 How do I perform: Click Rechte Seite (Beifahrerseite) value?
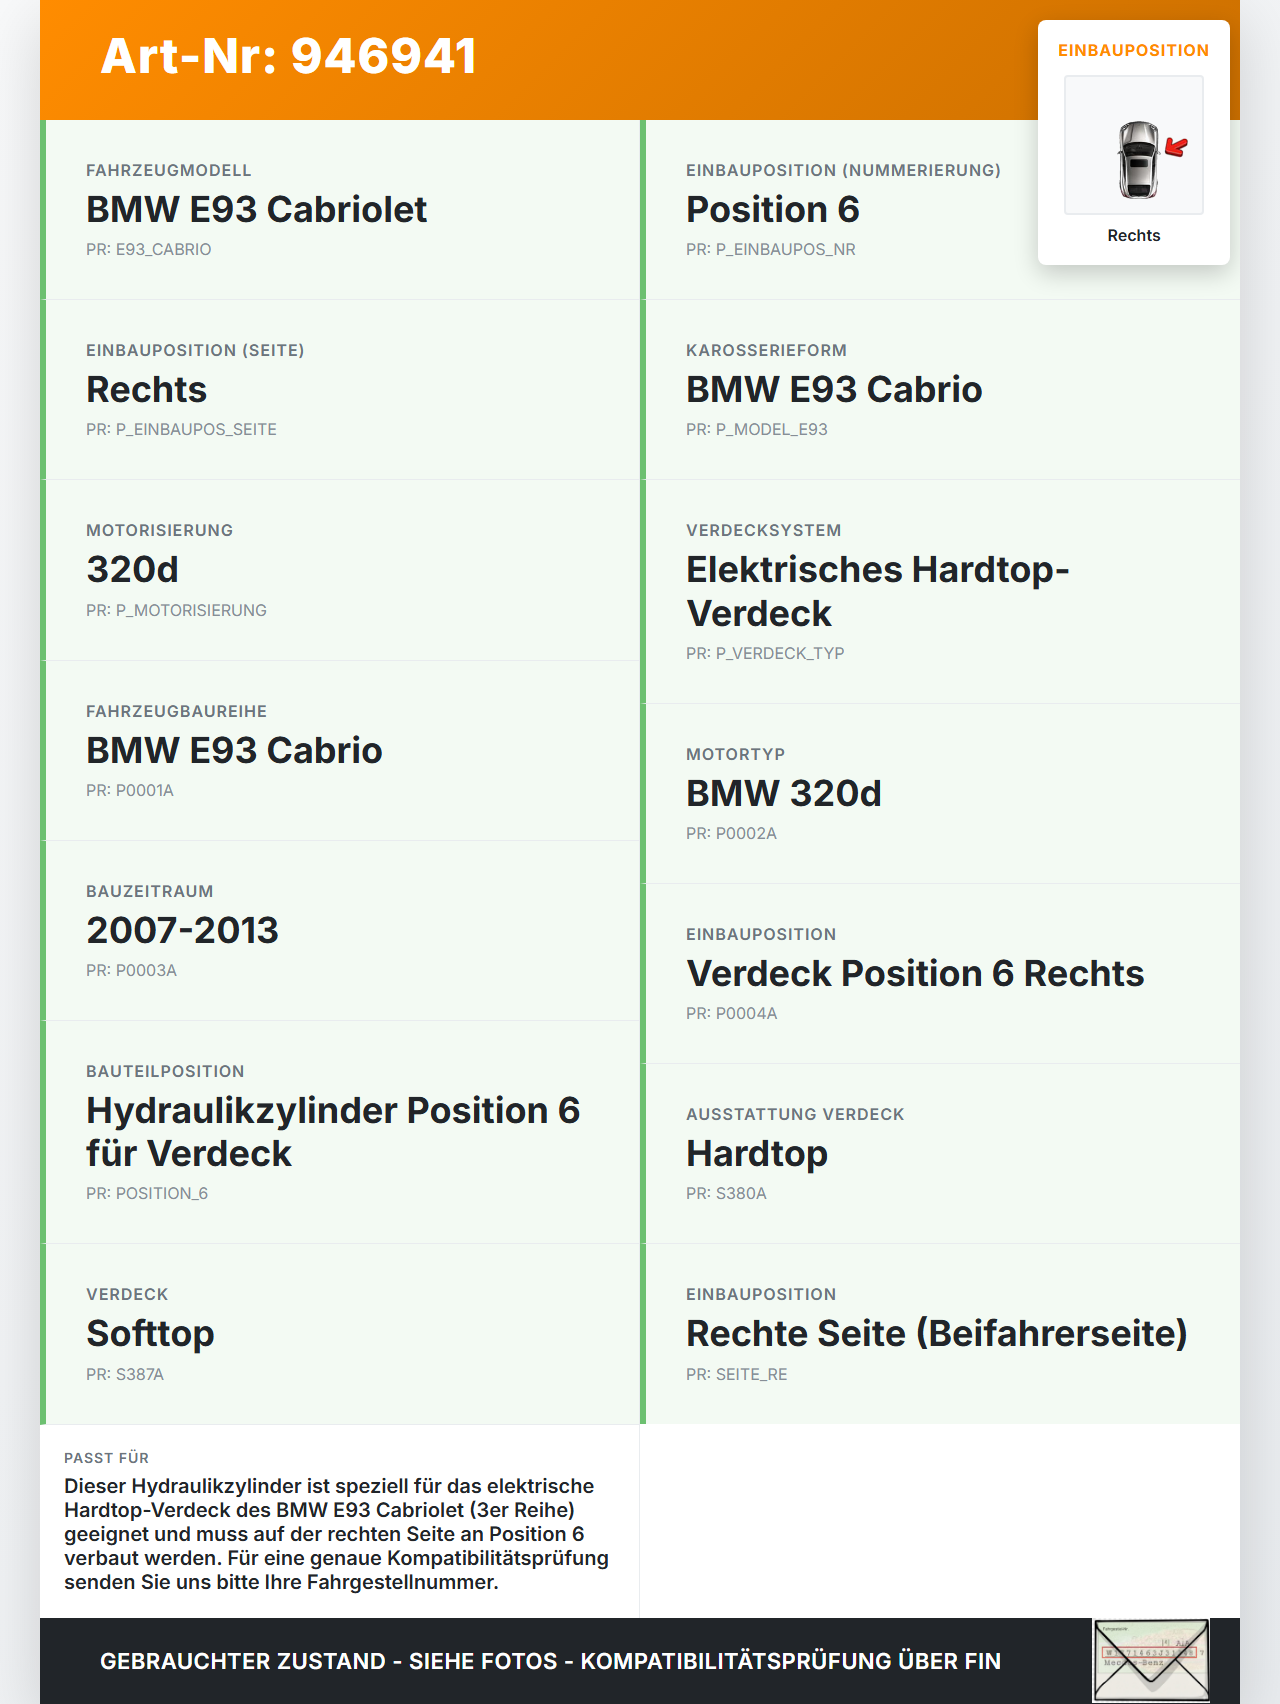pyautogui.click(x=937, y=1333)
